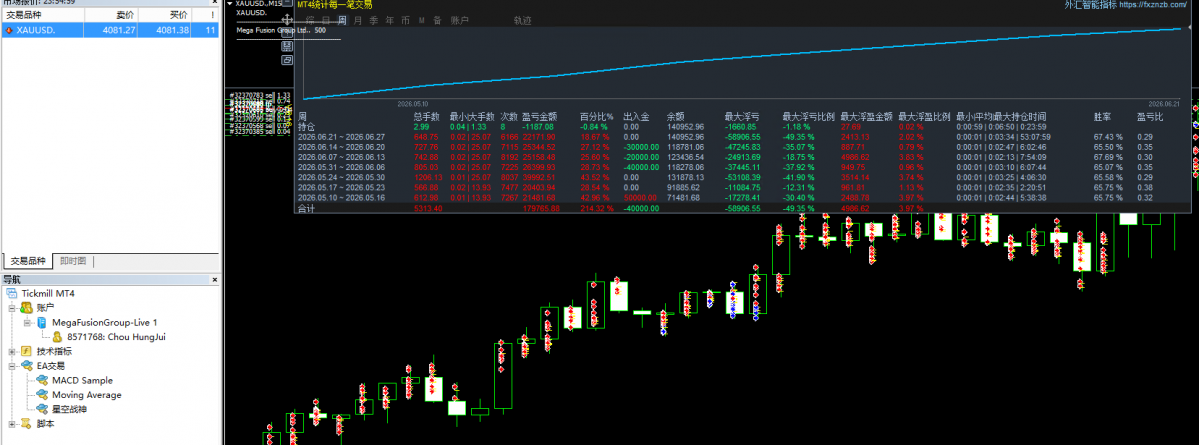Click the 2026.06.21 ~ 2026.06.27 week row

click(742, 136)
